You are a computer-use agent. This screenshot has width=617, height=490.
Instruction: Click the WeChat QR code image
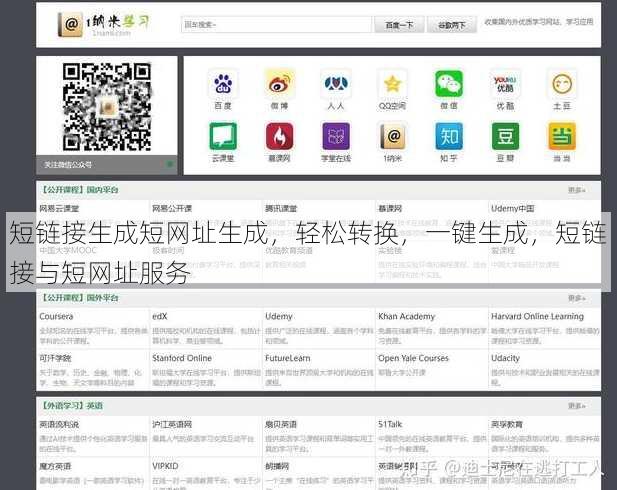[x=107, y=107]
